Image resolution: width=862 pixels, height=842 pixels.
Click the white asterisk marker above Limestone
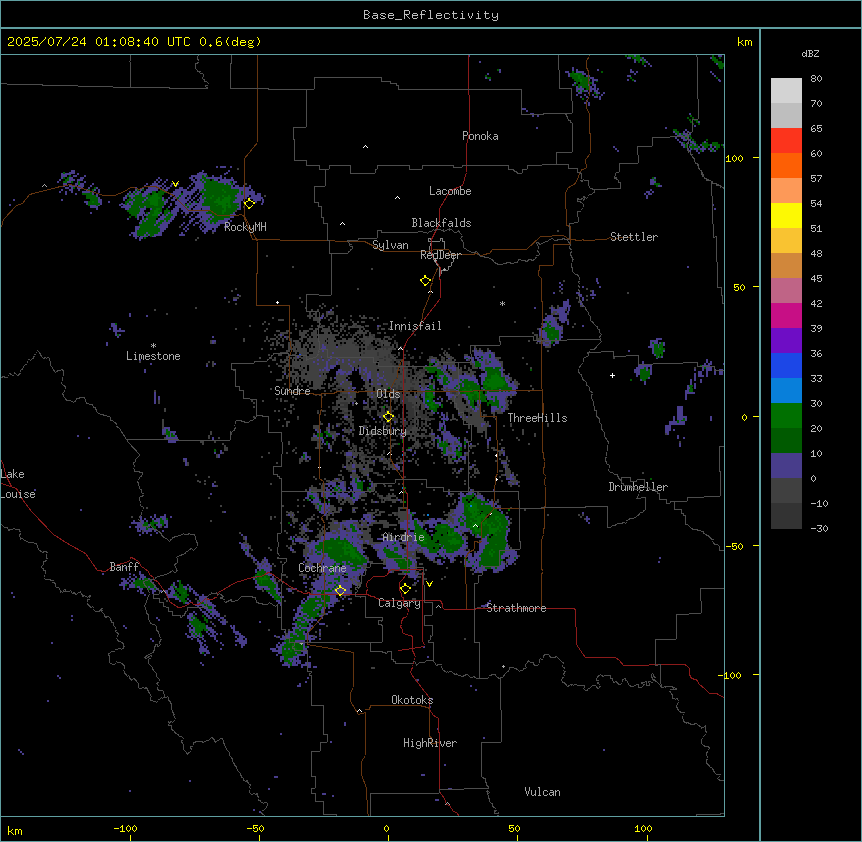(x=153, y=346)
